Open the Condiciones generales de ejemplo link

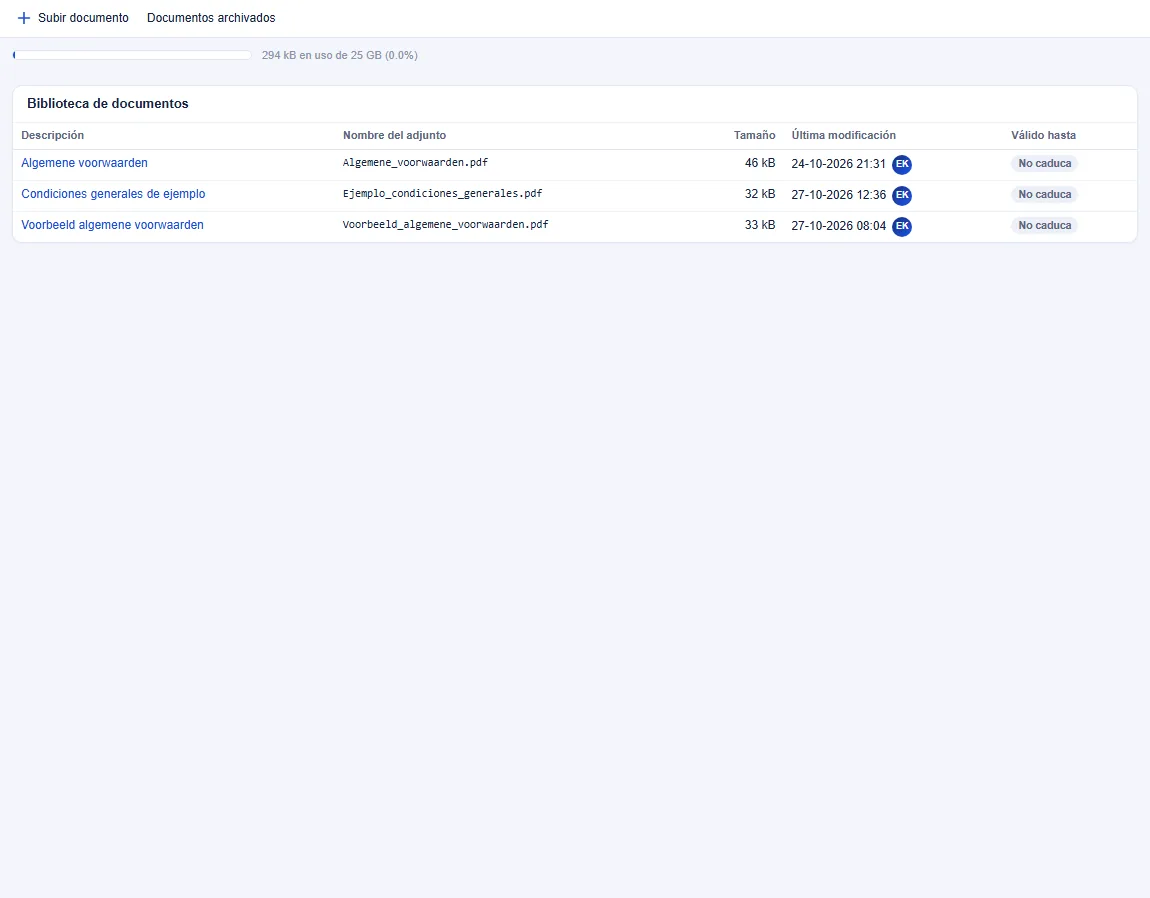[113, 194]
